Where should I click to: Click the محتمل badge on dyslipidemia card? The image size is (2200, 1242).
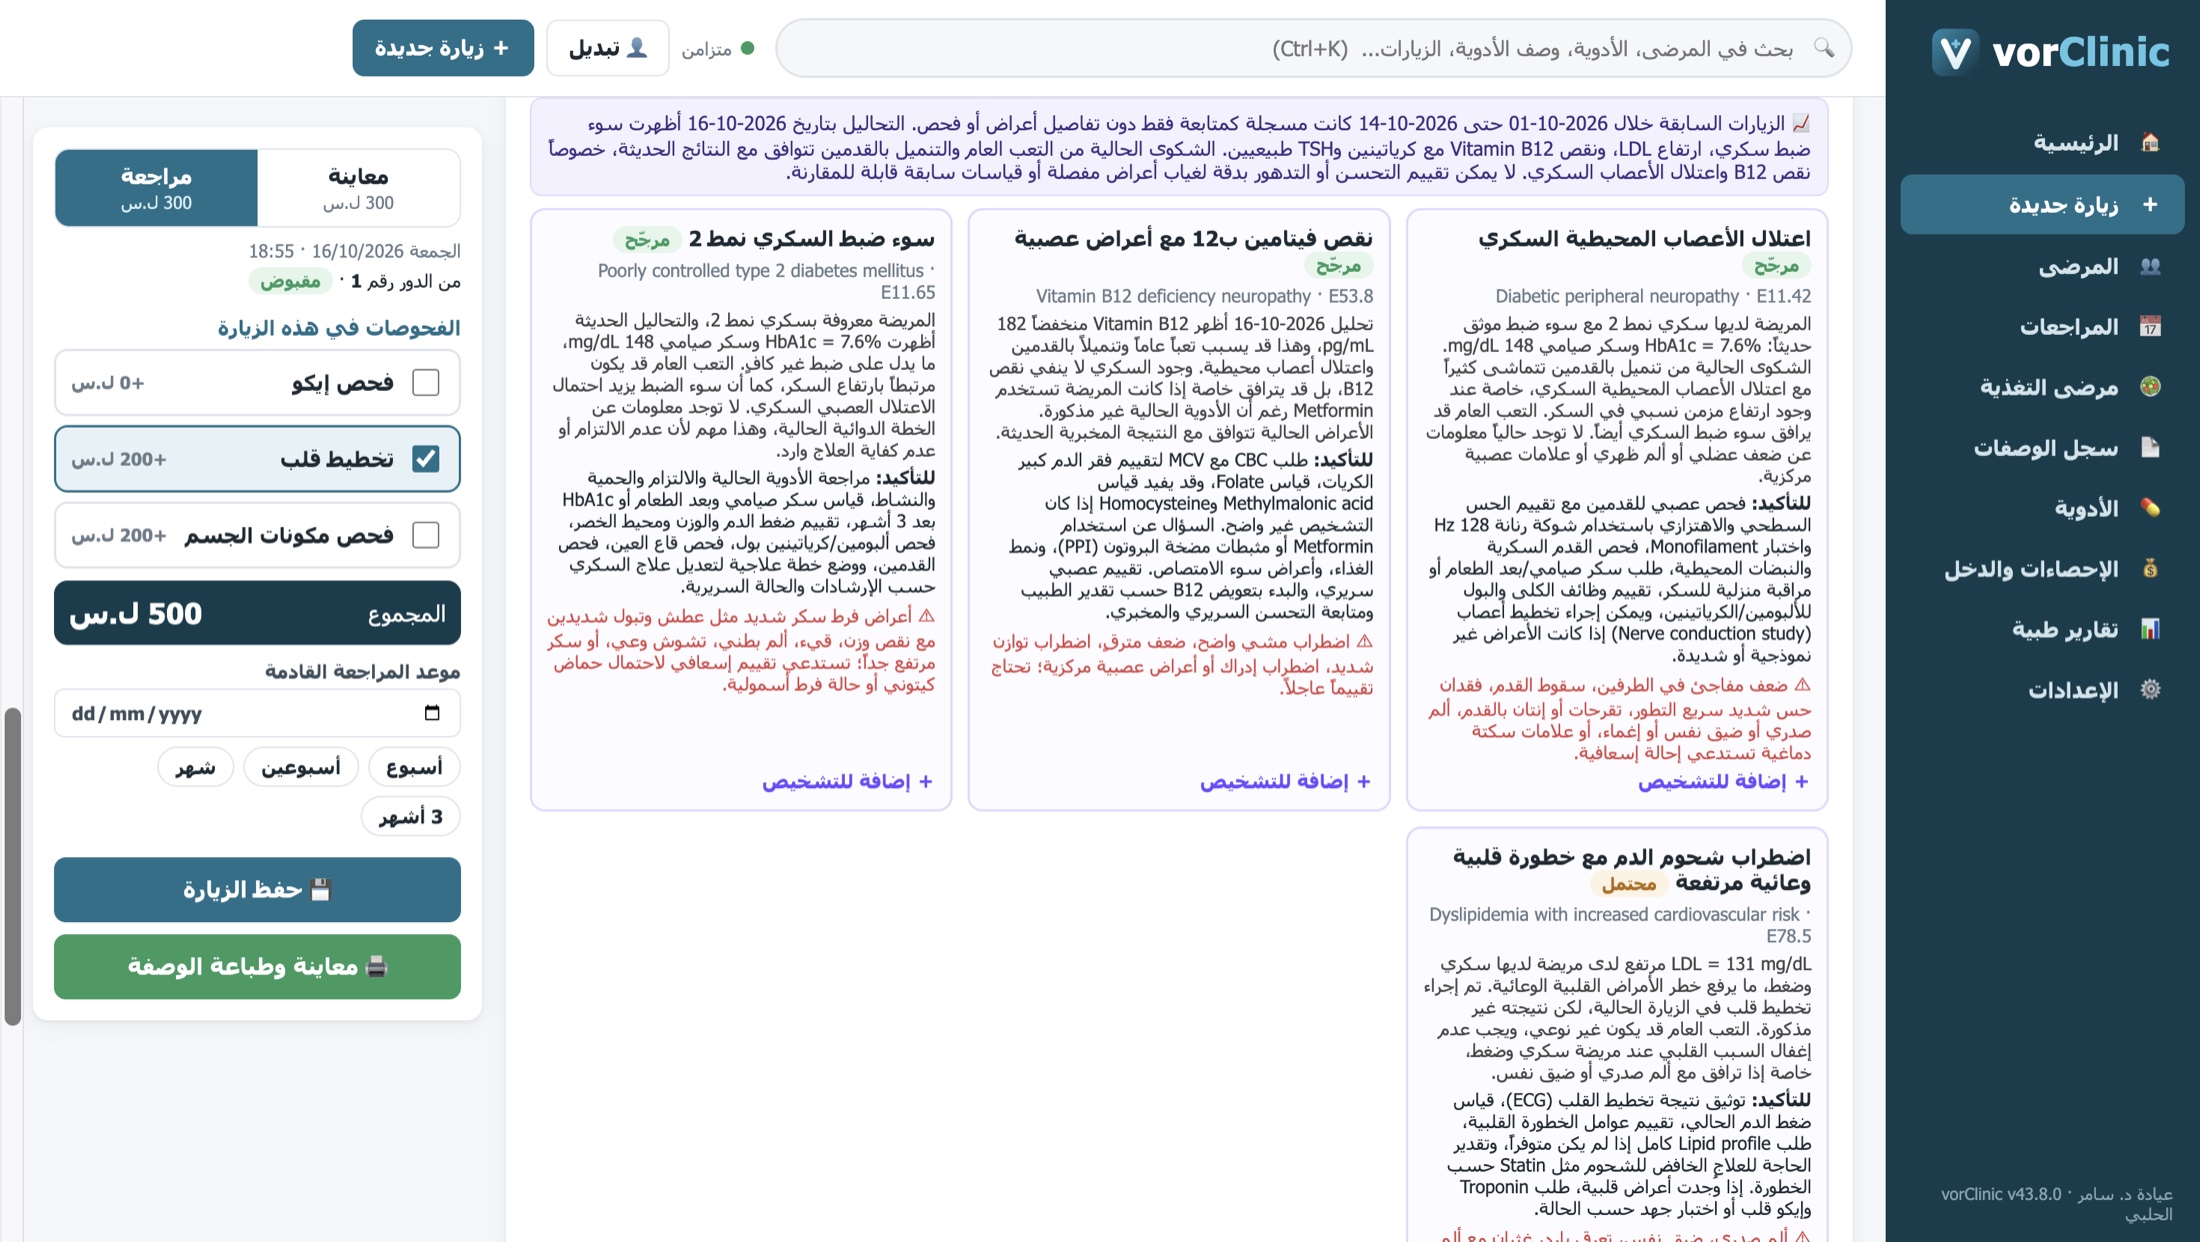(x=1629, y=883)
